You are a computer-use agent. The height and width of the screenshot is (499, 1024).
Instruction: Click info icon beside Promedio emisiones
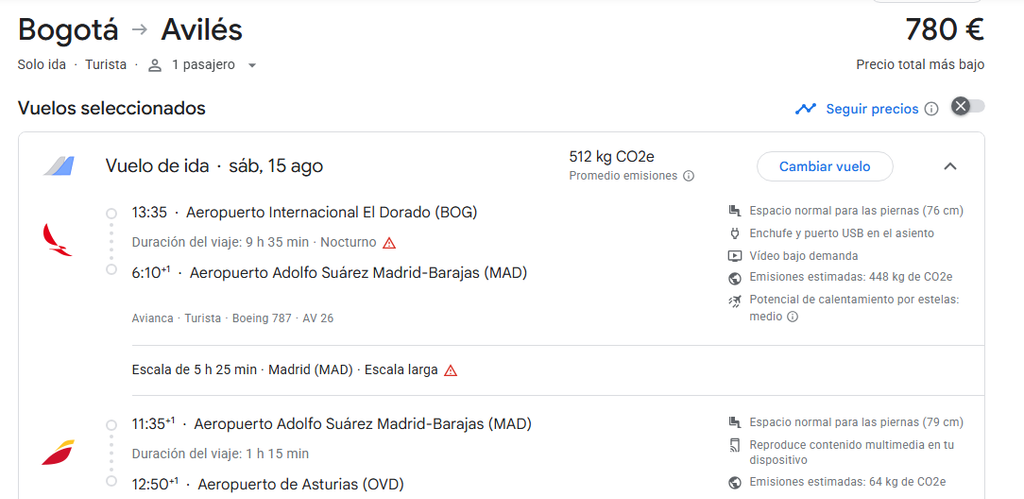[x=688, y=176]
